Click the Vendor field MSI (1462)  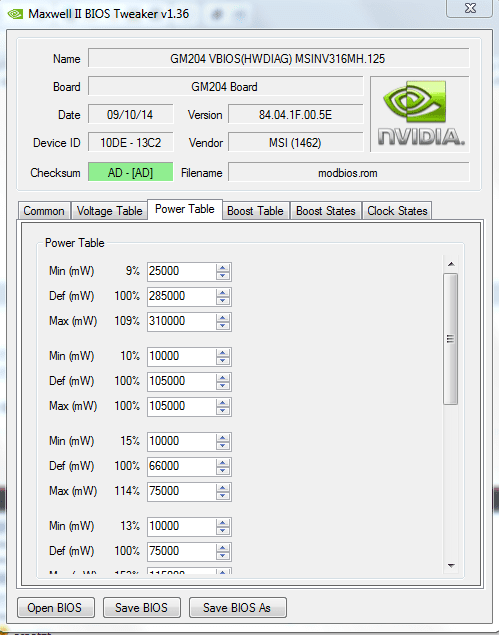(x=295, y=142)
